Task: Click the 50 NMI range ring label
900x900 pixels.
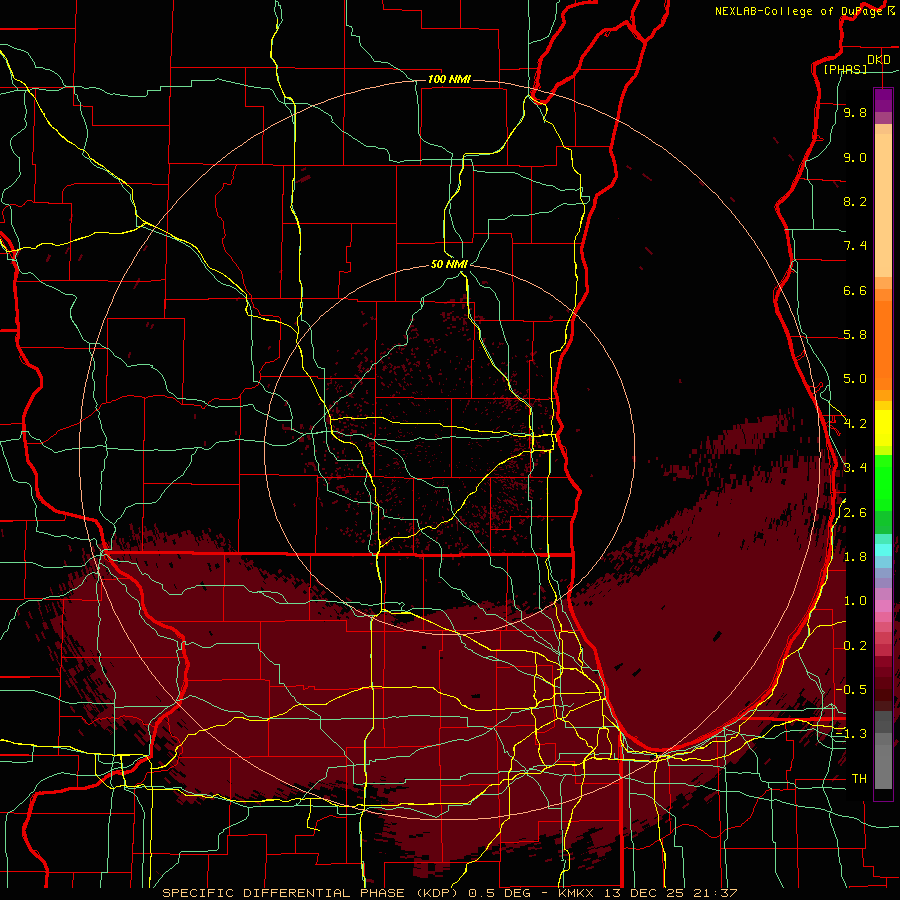Action: [x=449, y=264]
